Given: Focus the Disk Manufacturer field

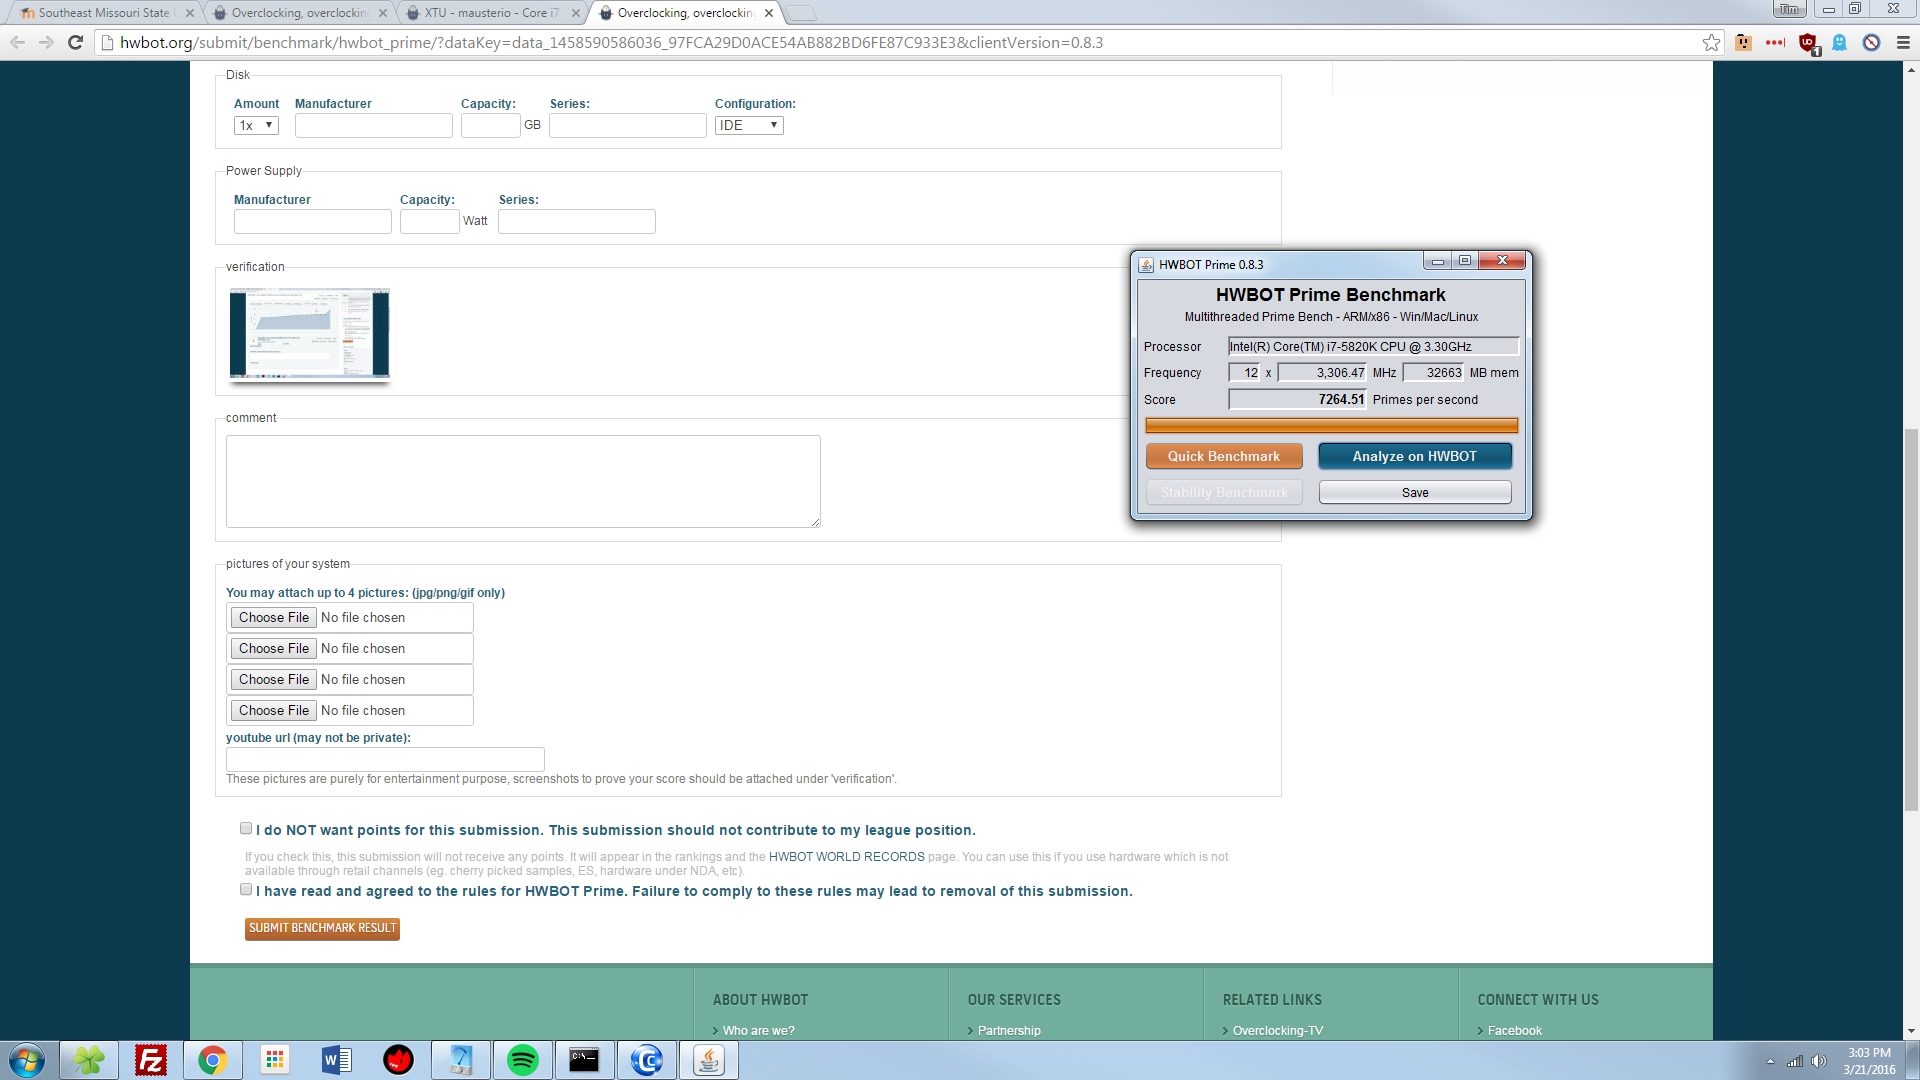Looking at the screenshot, I should click(374, 125).
